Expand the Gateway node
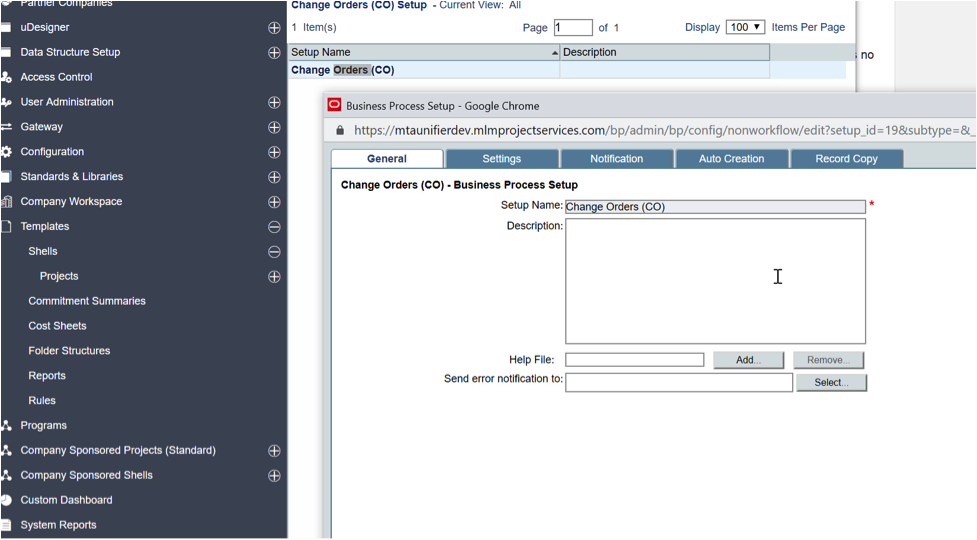This screenshot has height=540, width=977. click(x=274, y=127)
